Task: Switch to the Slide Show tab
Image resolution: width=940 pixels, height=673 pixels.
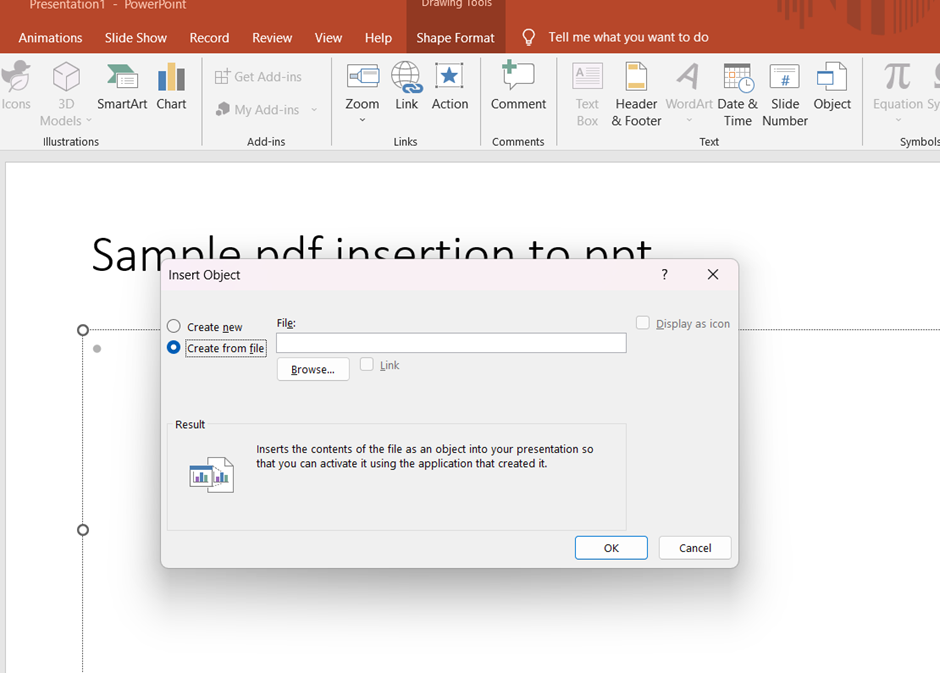Action: tap(135, 38)
